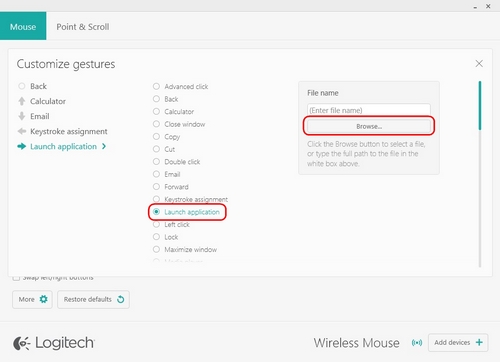Choose Keystroke assignment radio in action list

pyautogui.click(x=190, y=199)
